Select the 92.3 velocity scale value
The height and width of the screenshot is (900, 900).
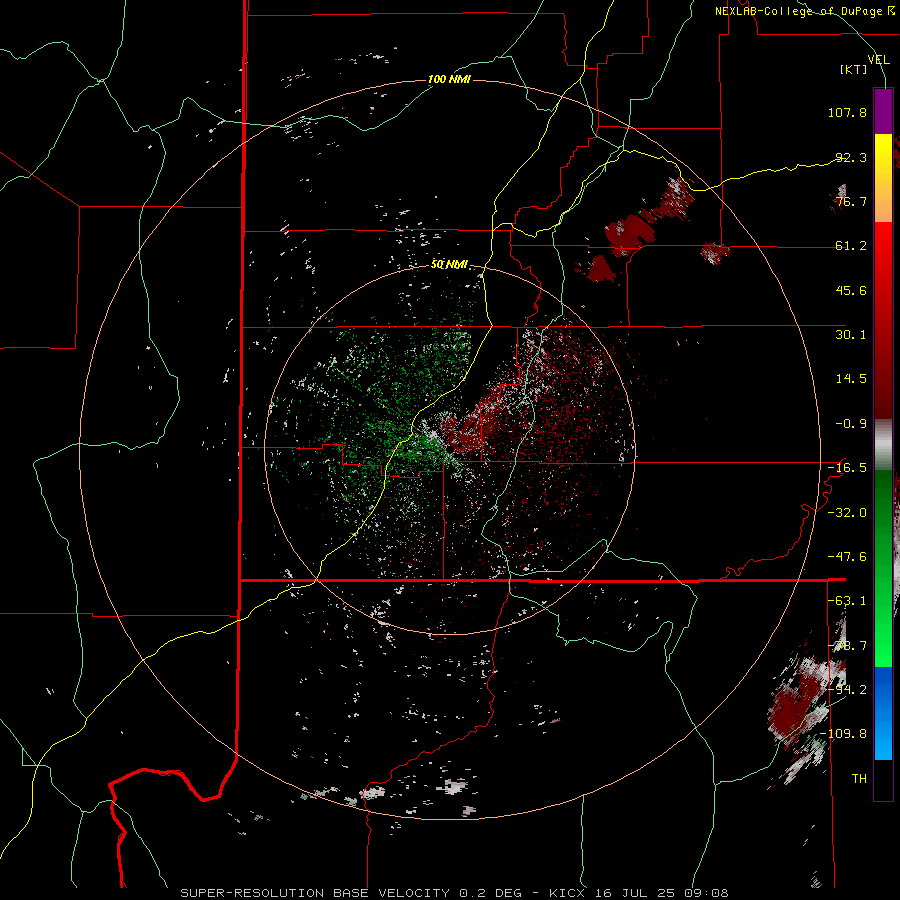click(851, 157)
